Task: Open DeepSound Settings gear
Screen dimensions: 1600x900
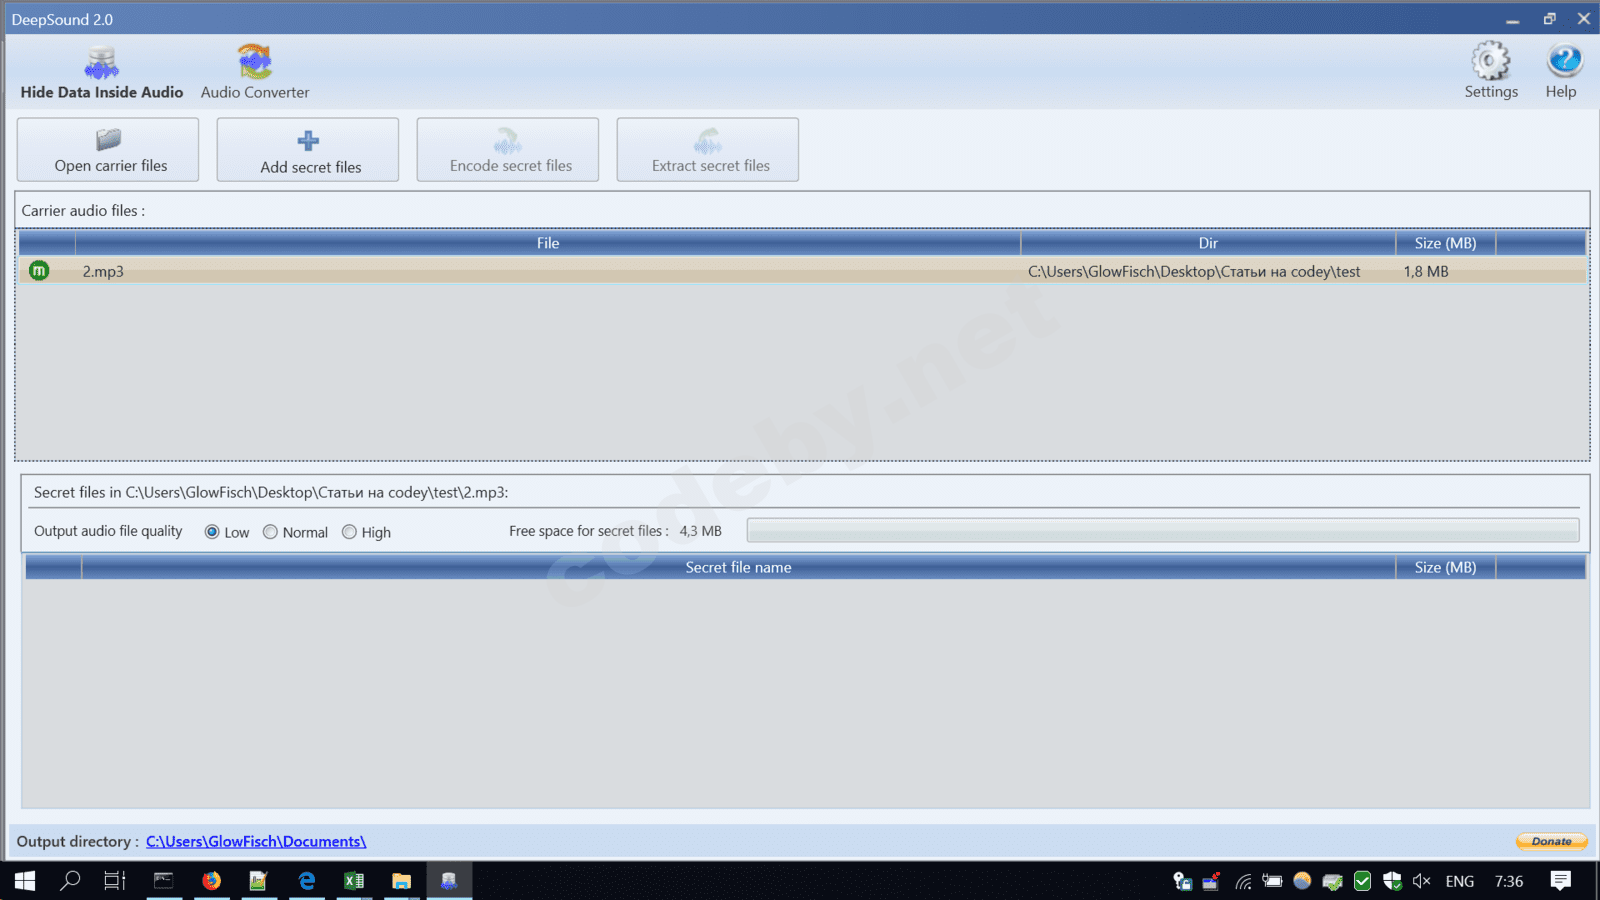Action: point(1491,71)
